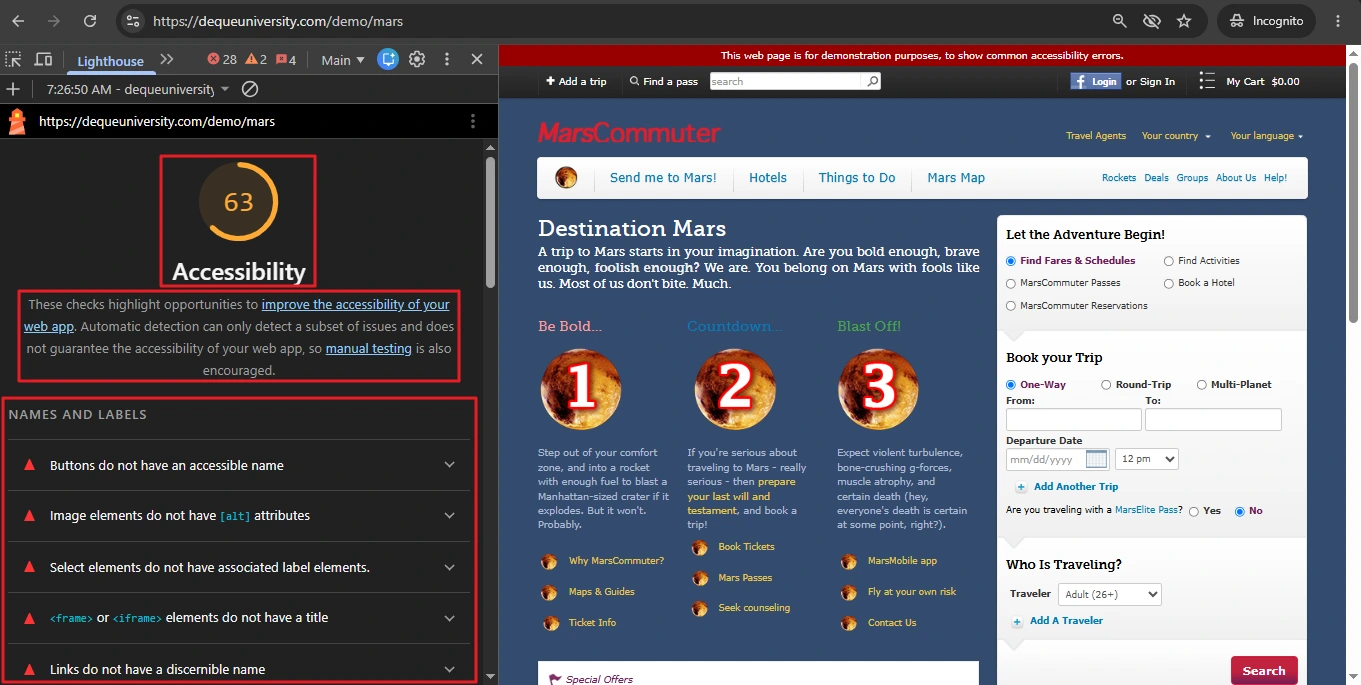
Task: Choose Multi-Planet trip option
Action: (x=1202, y=385)
